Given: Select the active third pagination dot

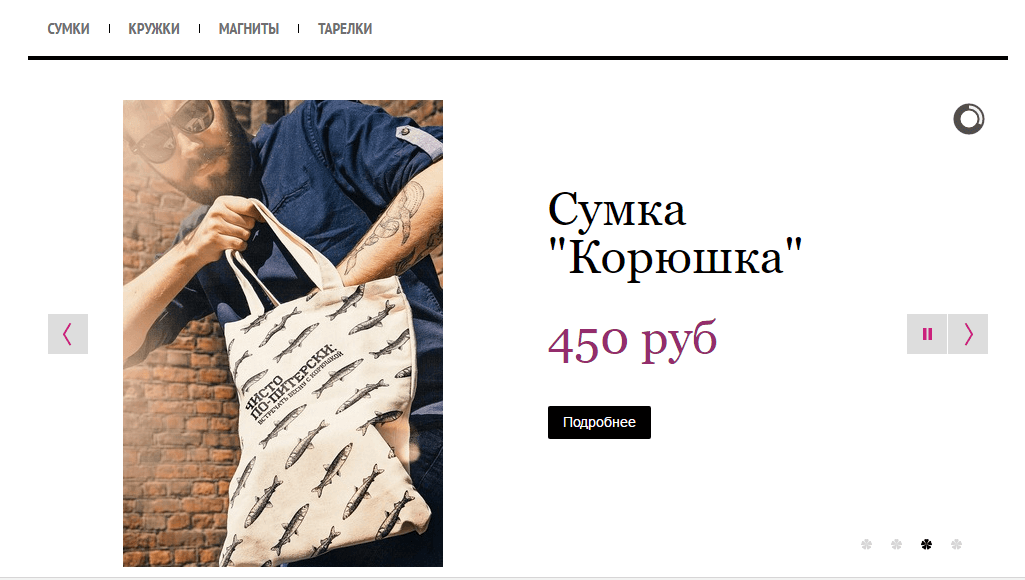Looking at the screenshot, I should coord(926,544).
